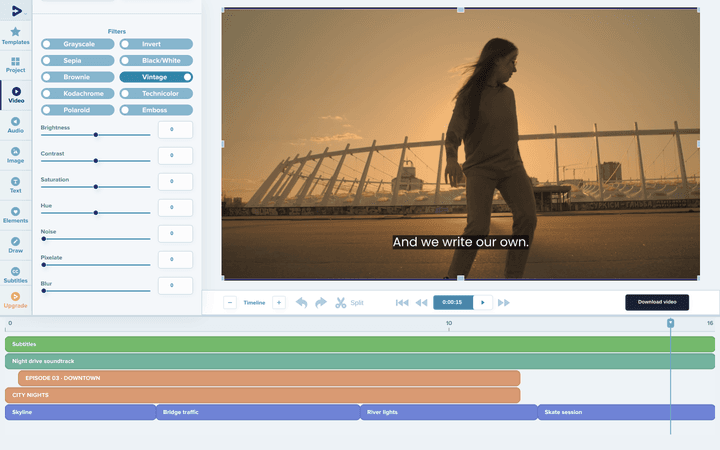The image size is (720, 450).
Task: Disable the Vintage filter
Action: (x=156, y=77)
